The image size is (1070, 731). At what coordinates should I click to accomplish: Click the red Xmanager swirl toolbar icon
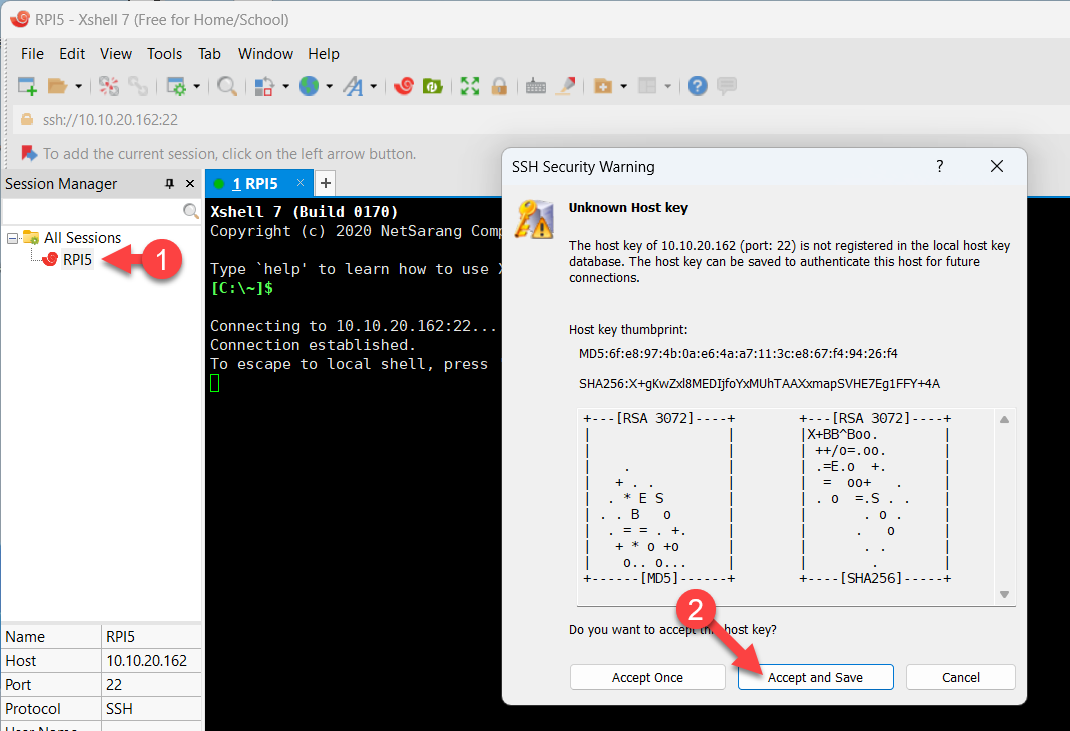coord(404,86)
